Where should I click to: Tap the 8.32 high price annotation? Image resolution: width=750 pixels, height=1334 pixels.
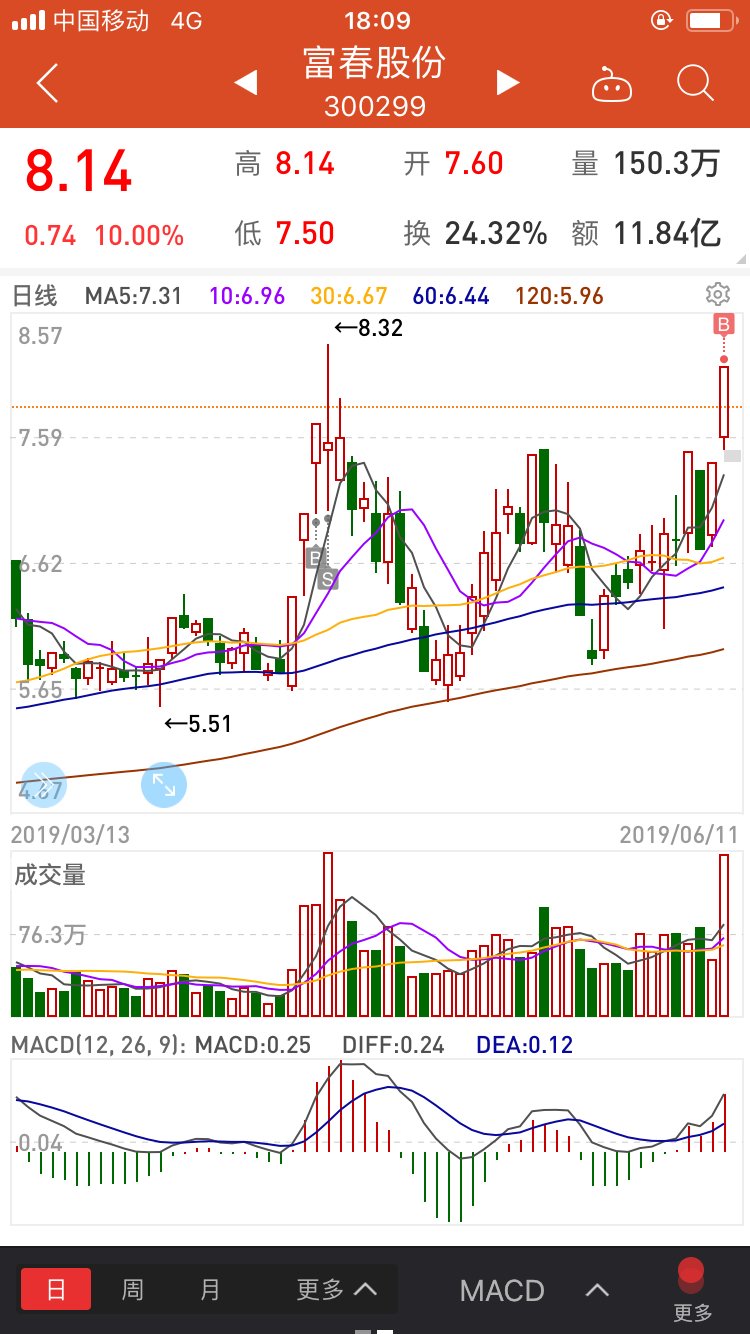click(x=368, y=327)
